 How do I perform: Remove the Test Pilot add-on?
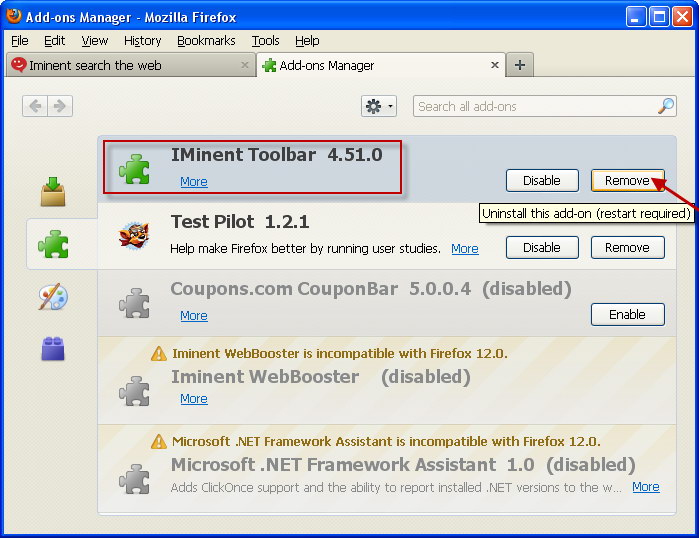pyautogui.click(x=627, y=247)
